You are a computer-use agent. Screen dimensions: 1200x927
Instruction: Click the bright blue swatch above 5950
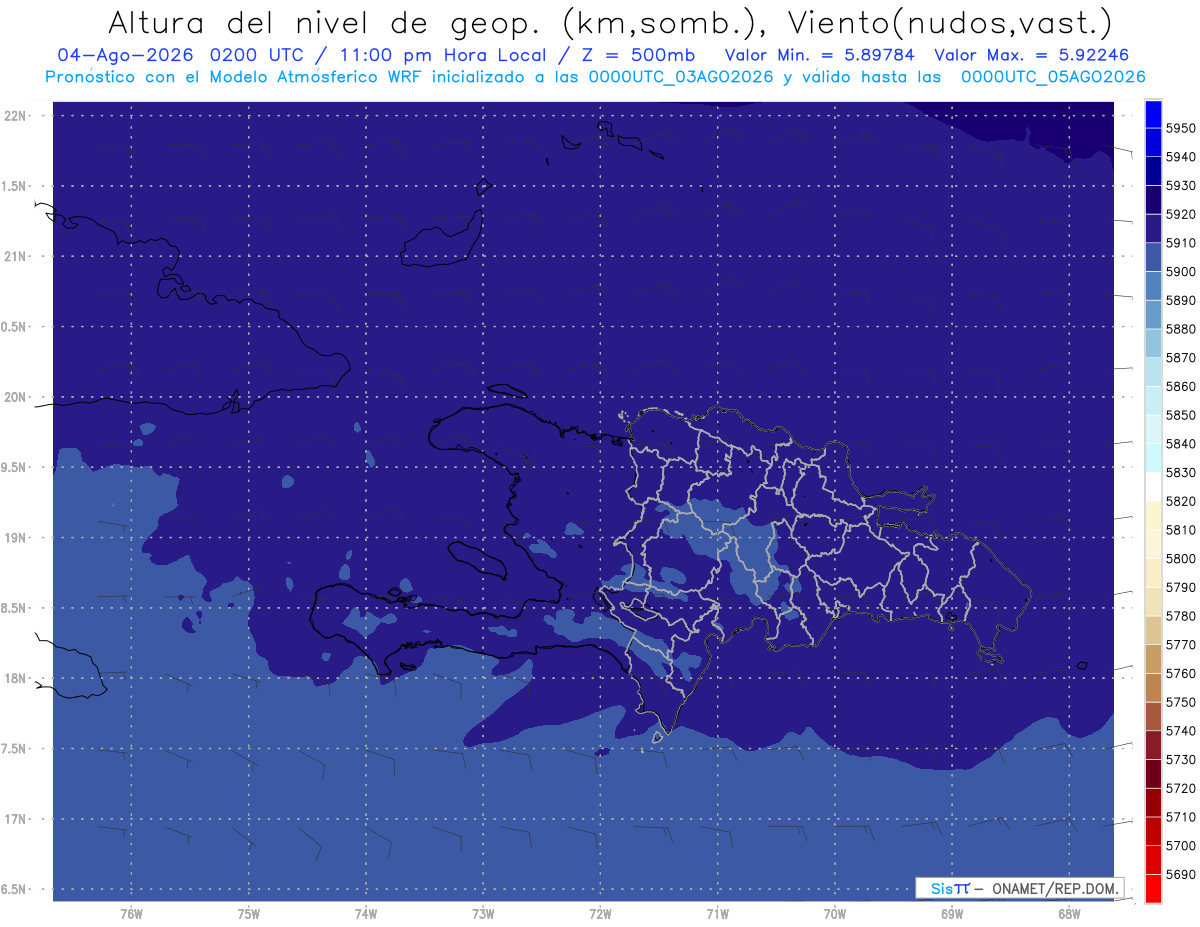[1153, 114]
